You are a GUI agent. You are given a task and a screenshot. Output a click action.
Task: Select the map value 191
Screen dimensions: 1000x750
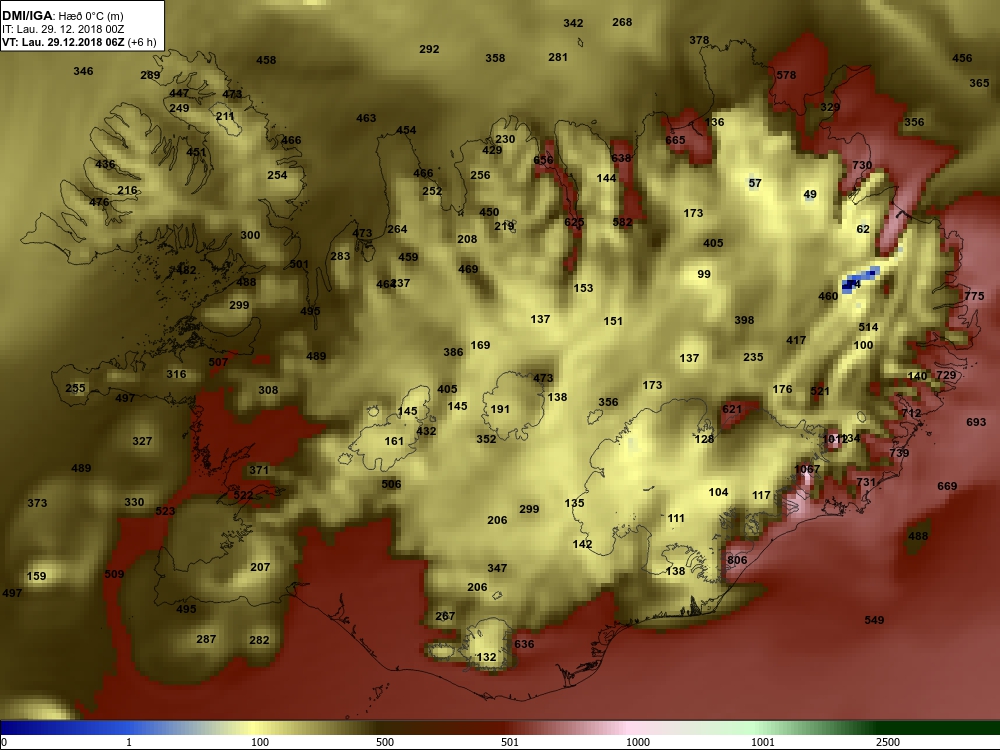click(x=500, y=409)
